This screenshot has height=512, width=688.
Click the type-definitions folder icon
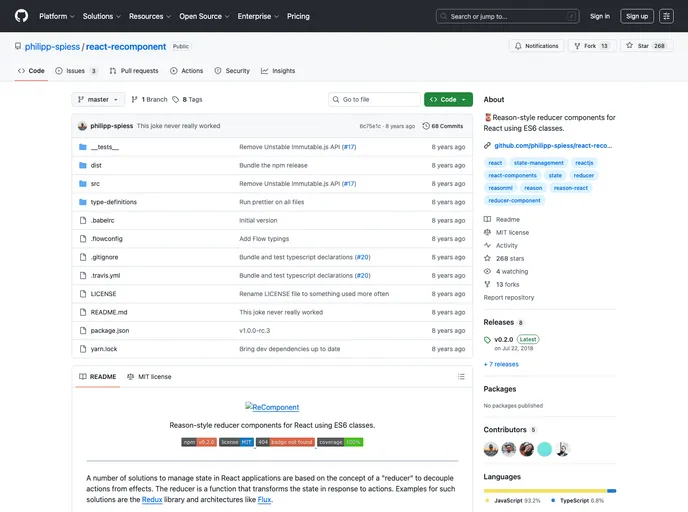82,202
